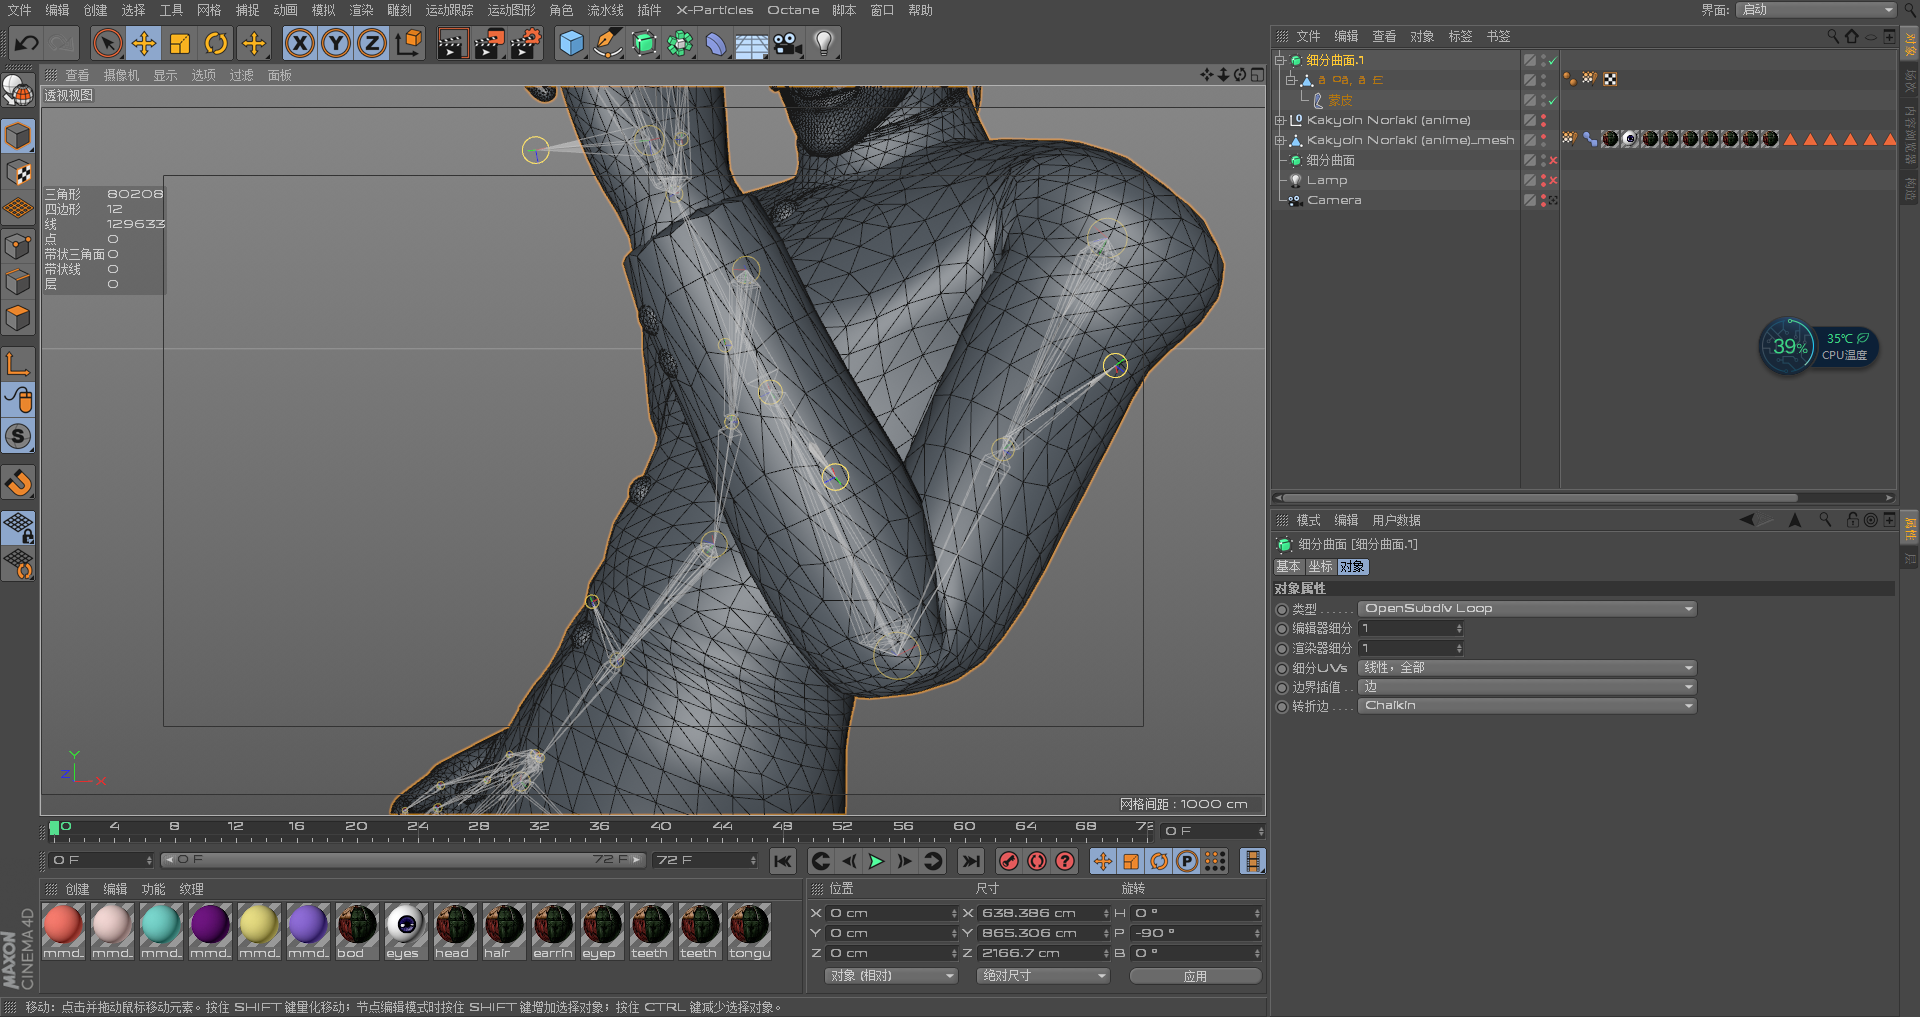Click the timeline range slider bar
This screenshot has height=1017, width=1920.
(x=403, y=860)
